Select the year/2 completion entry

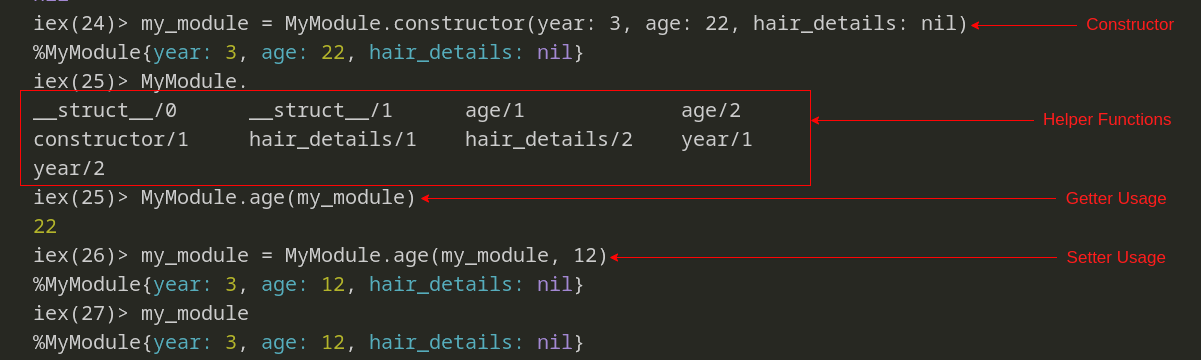69,168
